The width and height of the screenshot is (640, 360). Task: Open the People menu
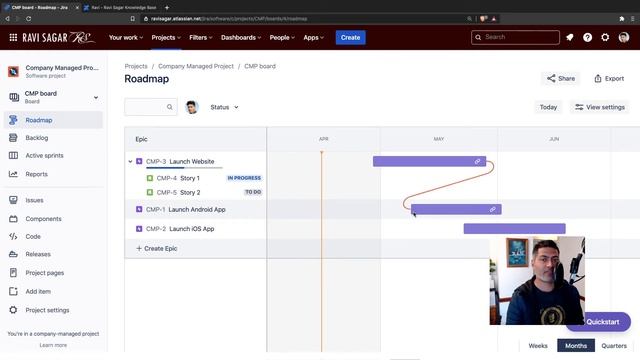pyautogui.click(x=282, y=38)
